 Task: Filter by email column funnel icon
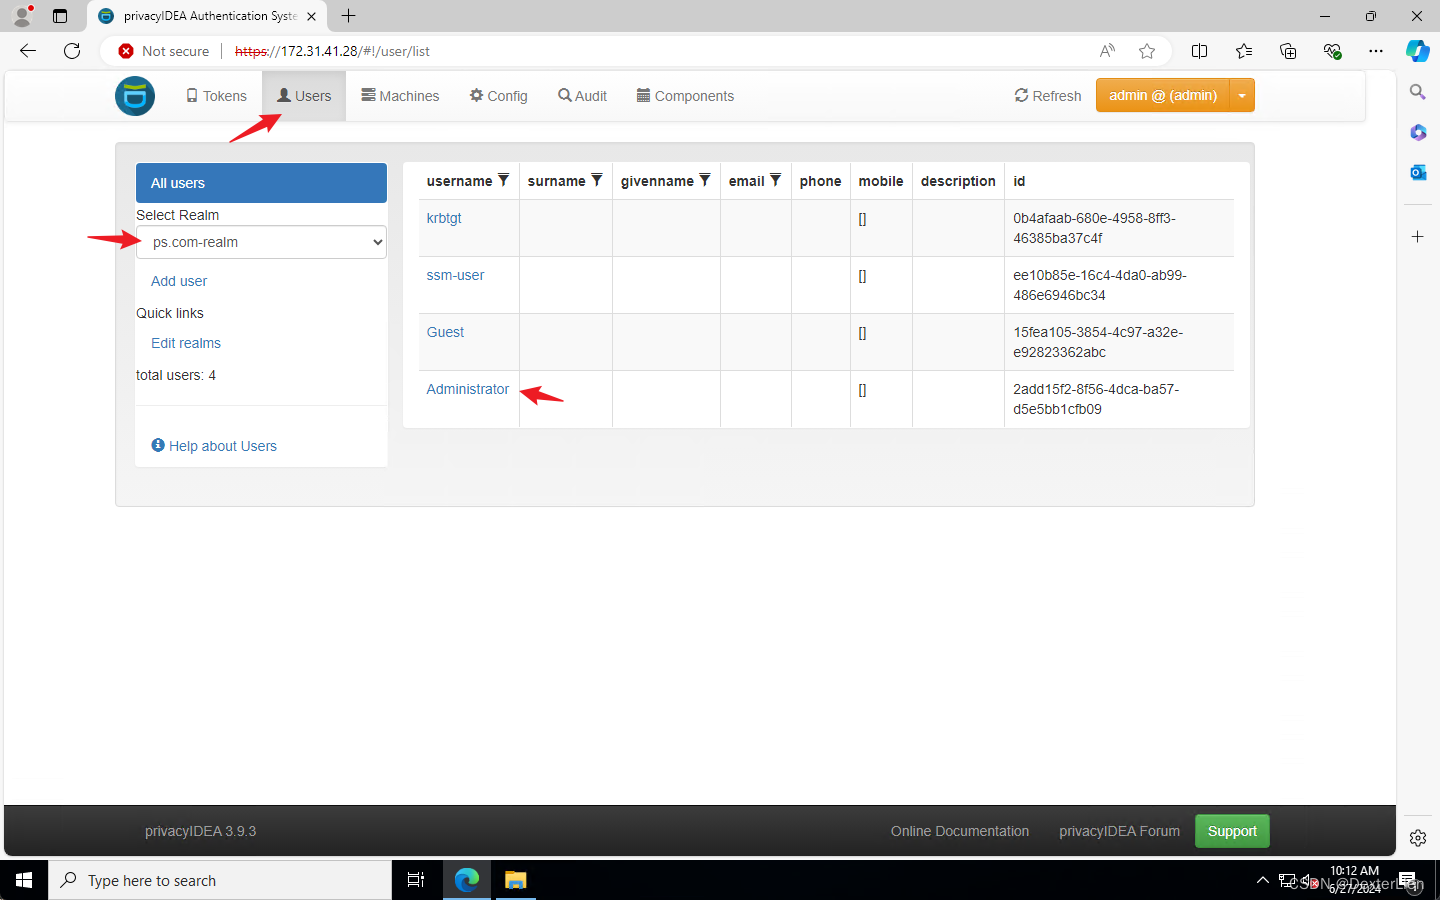pos(776,180)
